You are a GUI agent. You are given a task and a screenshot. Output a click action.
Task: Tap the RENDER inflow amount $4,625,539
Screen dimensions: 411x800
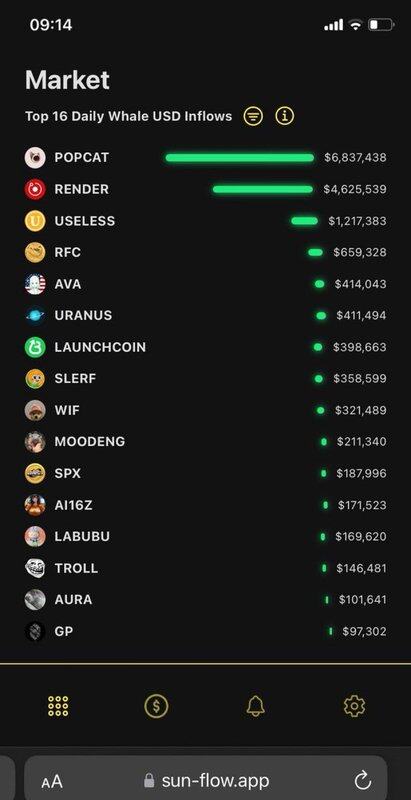[355, 189]
